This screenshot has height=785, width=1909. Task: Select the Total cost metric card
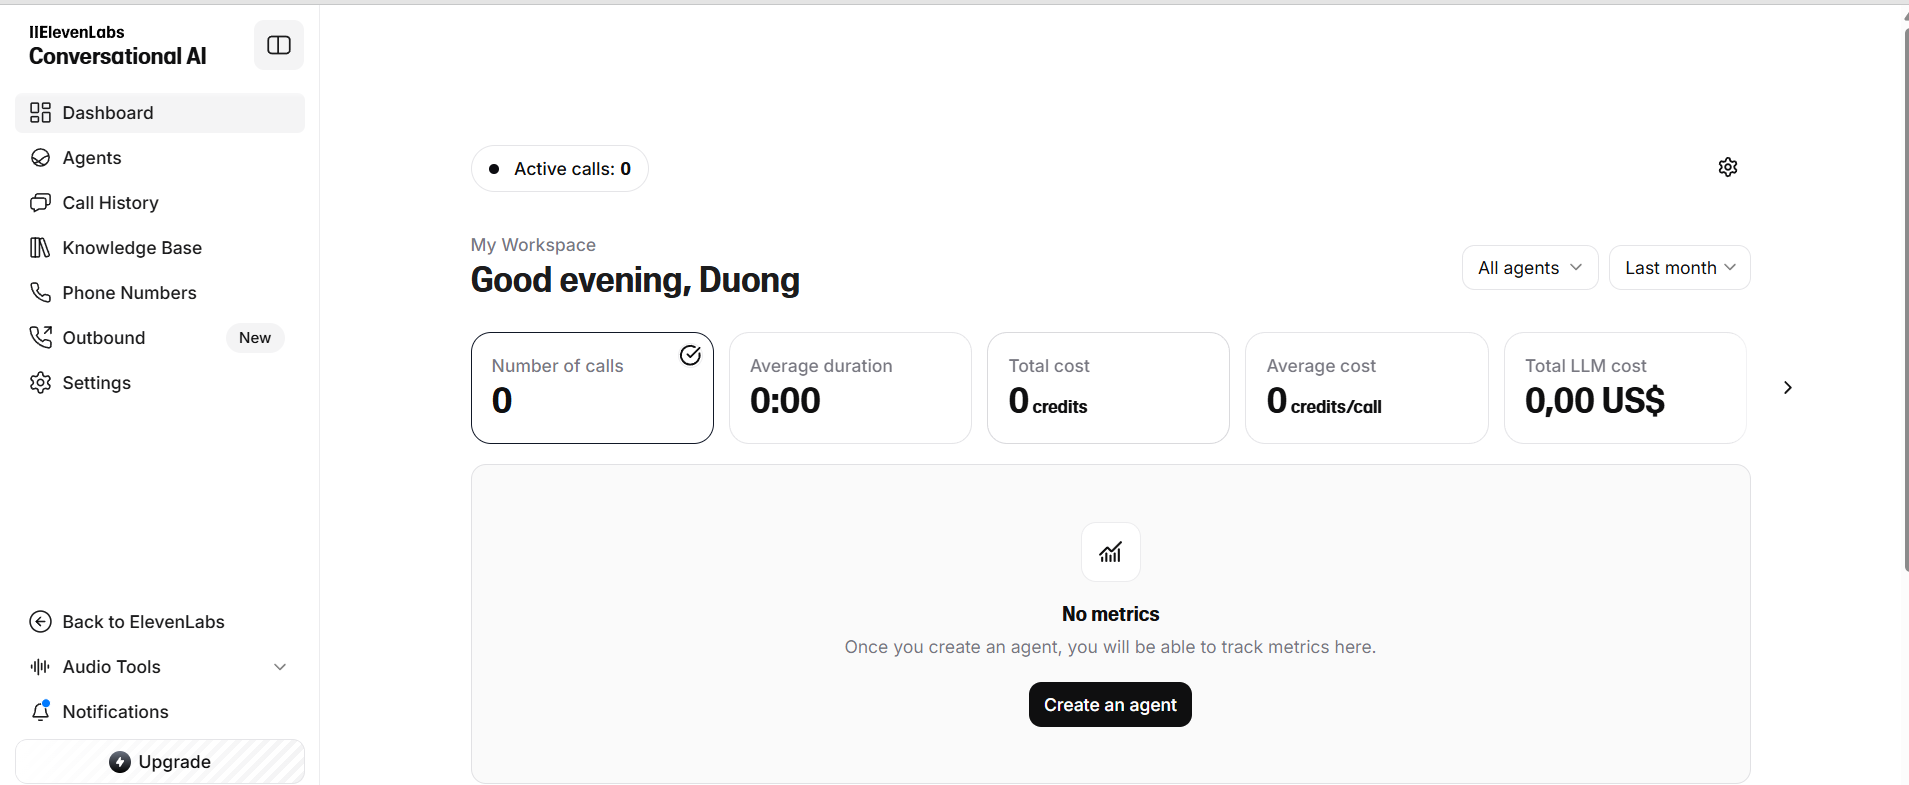[1108, 388]
